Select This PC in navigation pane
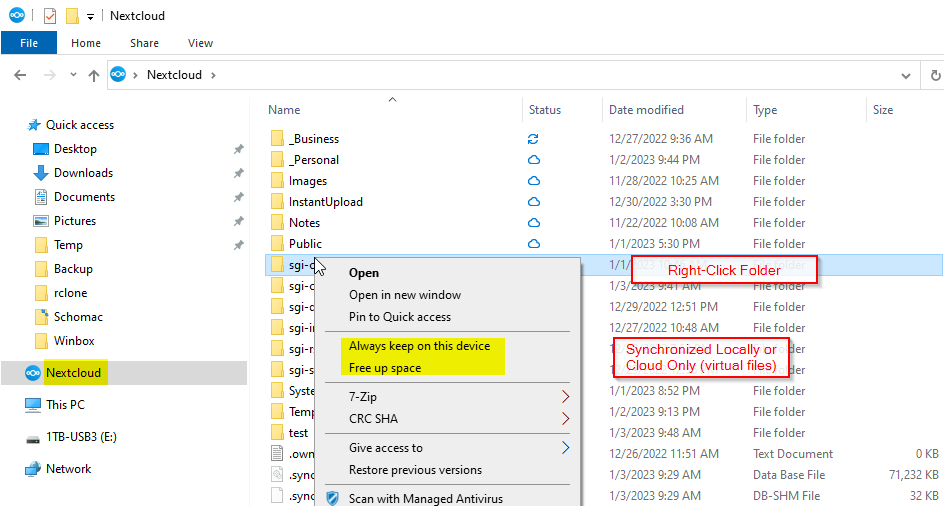 68,405
